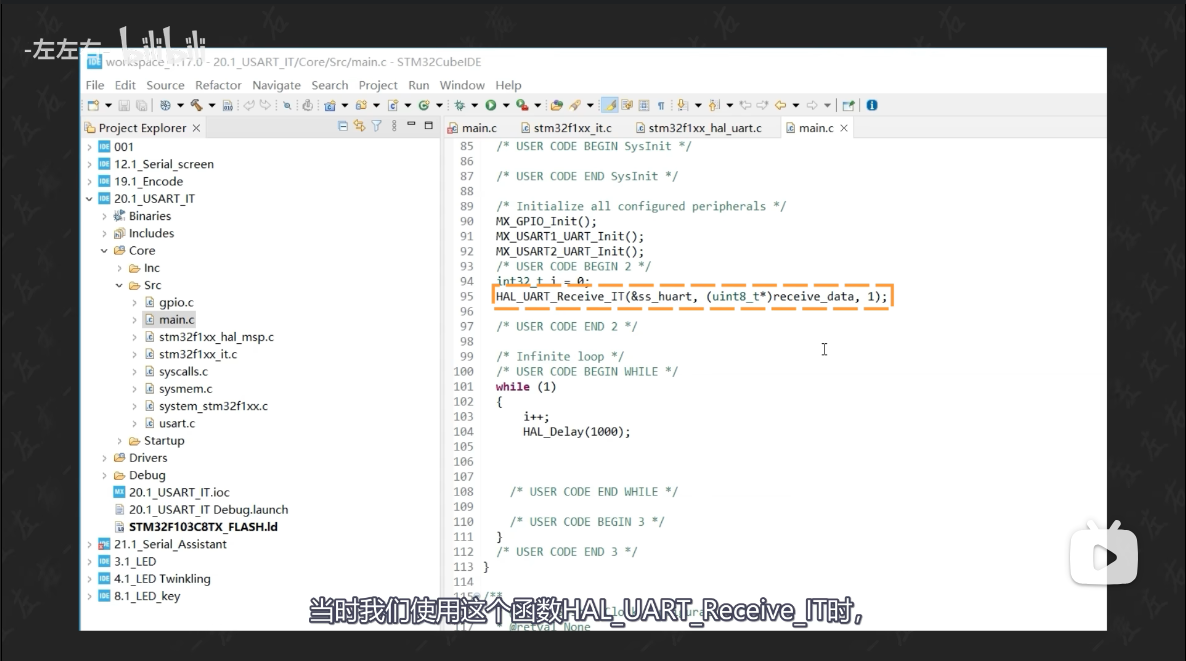This screenshot has height=661, width=1186.
Task: Start debugging with the green bug icon
Action: point(459,105)
